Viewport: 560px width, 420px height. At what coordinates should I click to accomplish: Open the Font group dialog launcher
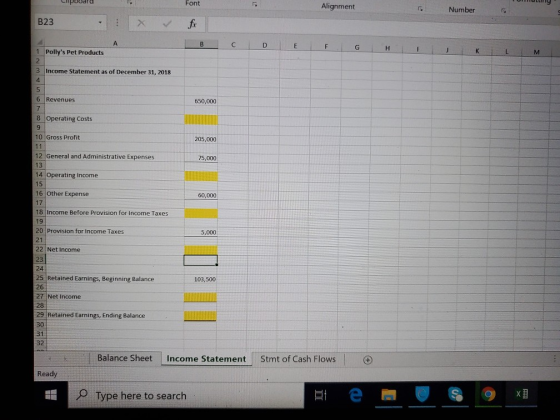(x=254, y=4)
